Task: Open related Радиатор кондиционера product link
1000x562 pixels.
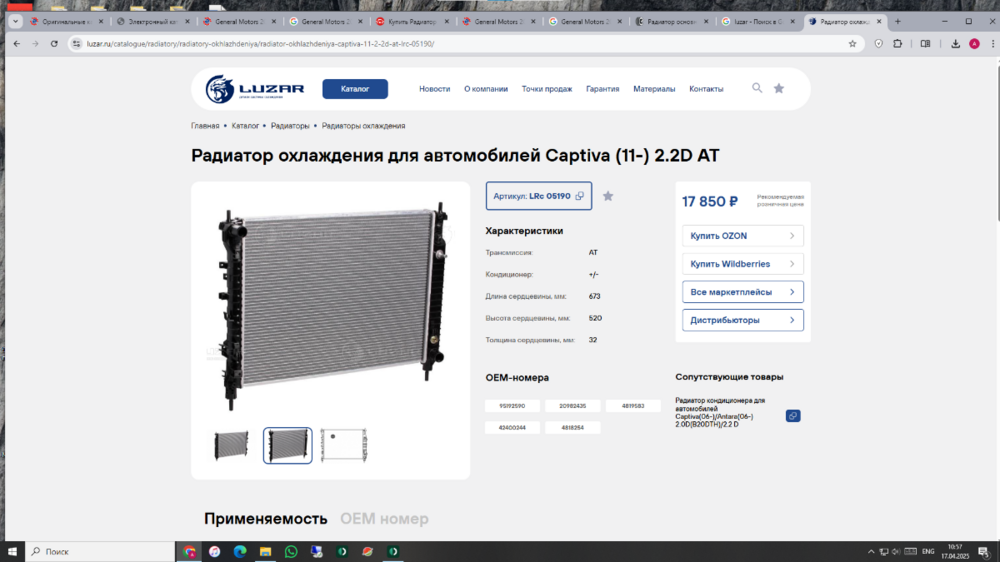Action: click(x=720, y=412)
